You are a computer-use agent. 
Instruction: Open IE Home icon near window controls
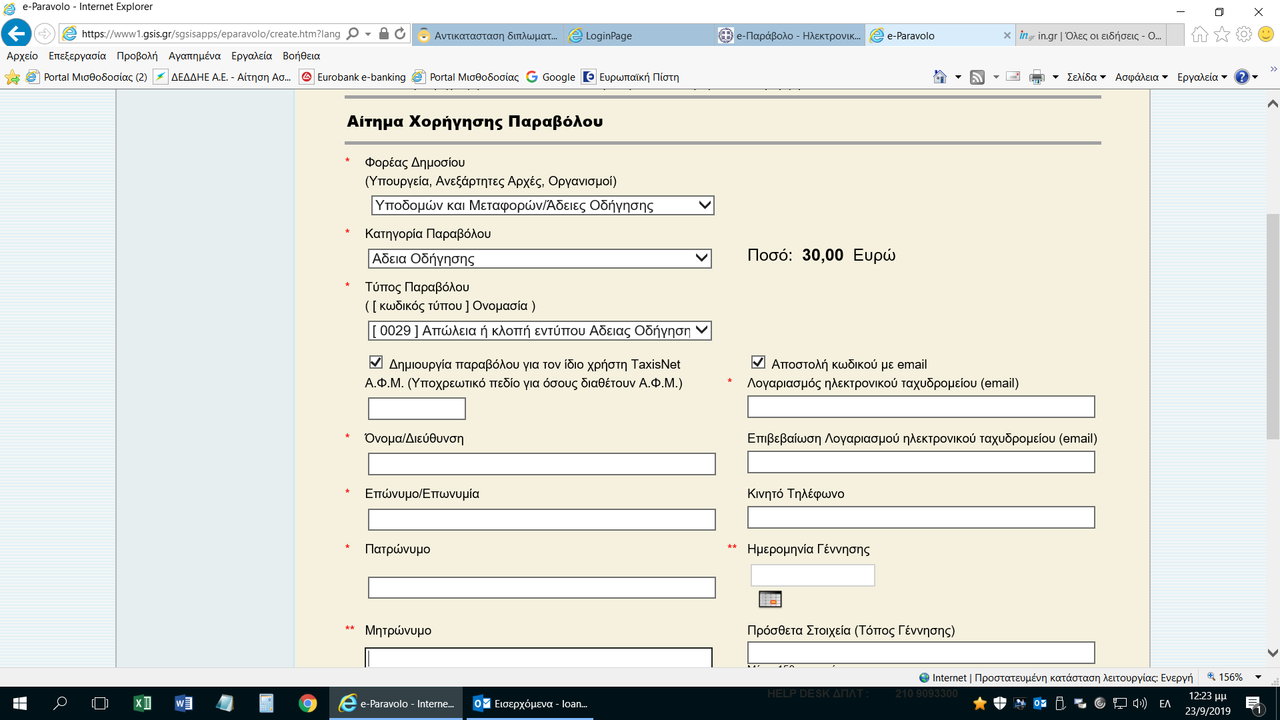pos(1200,34)
